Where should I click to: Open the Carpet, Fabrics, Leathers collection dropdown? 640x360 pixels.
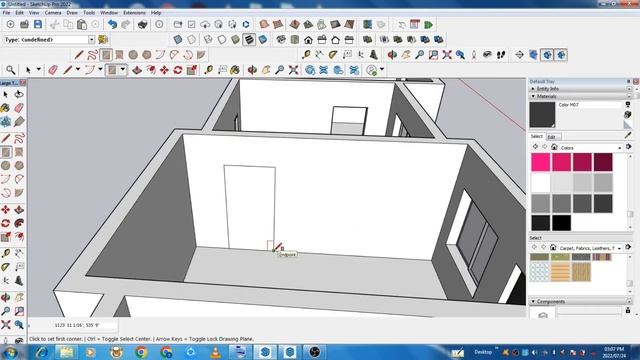[x=620, y=248]
